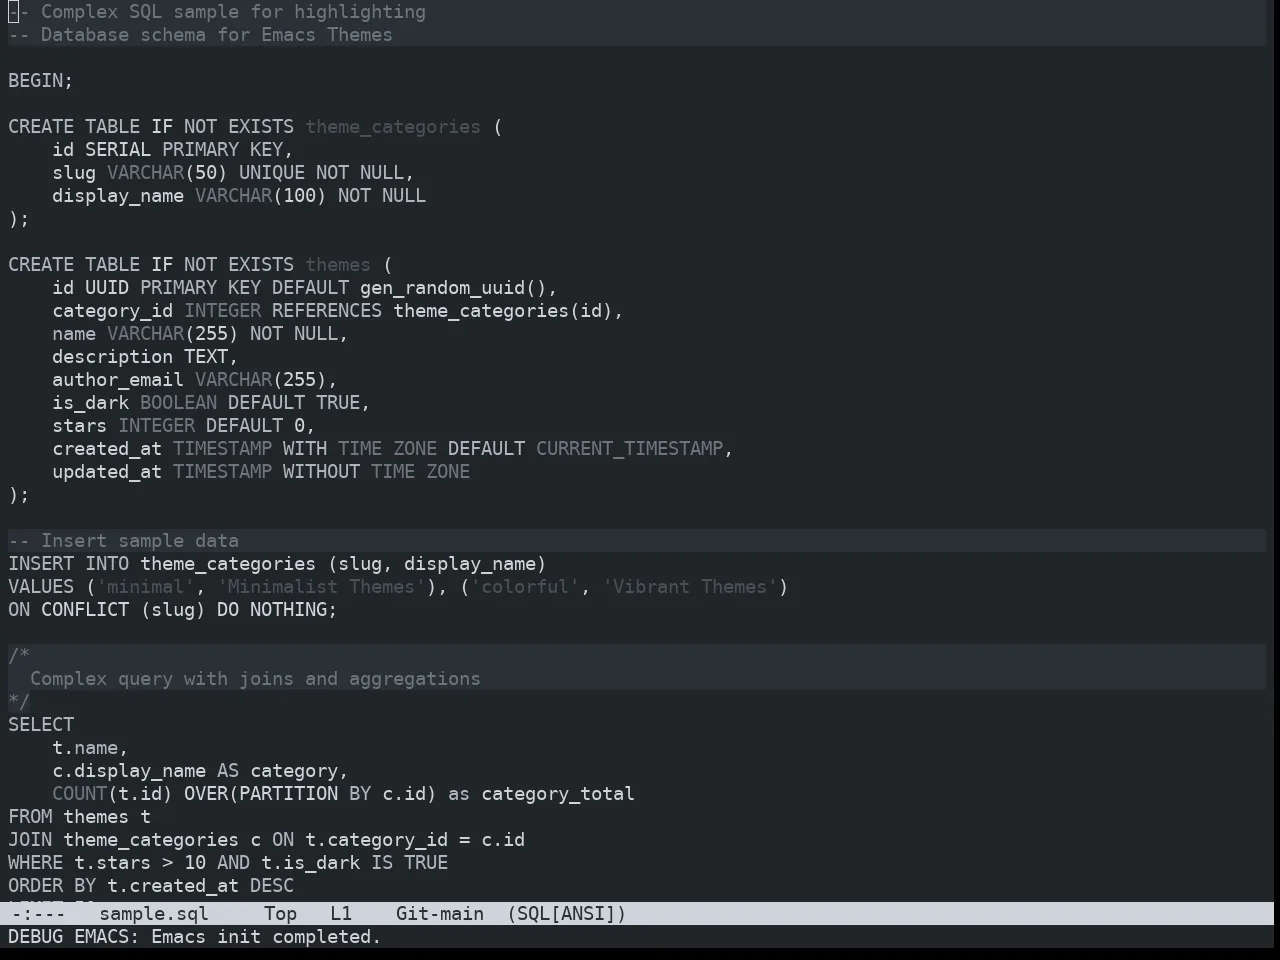Click '-- Database schema for Emacs Themes' comment
Image resolution: width=1280 pixels, height=960 pixels.
click(200, 34)
